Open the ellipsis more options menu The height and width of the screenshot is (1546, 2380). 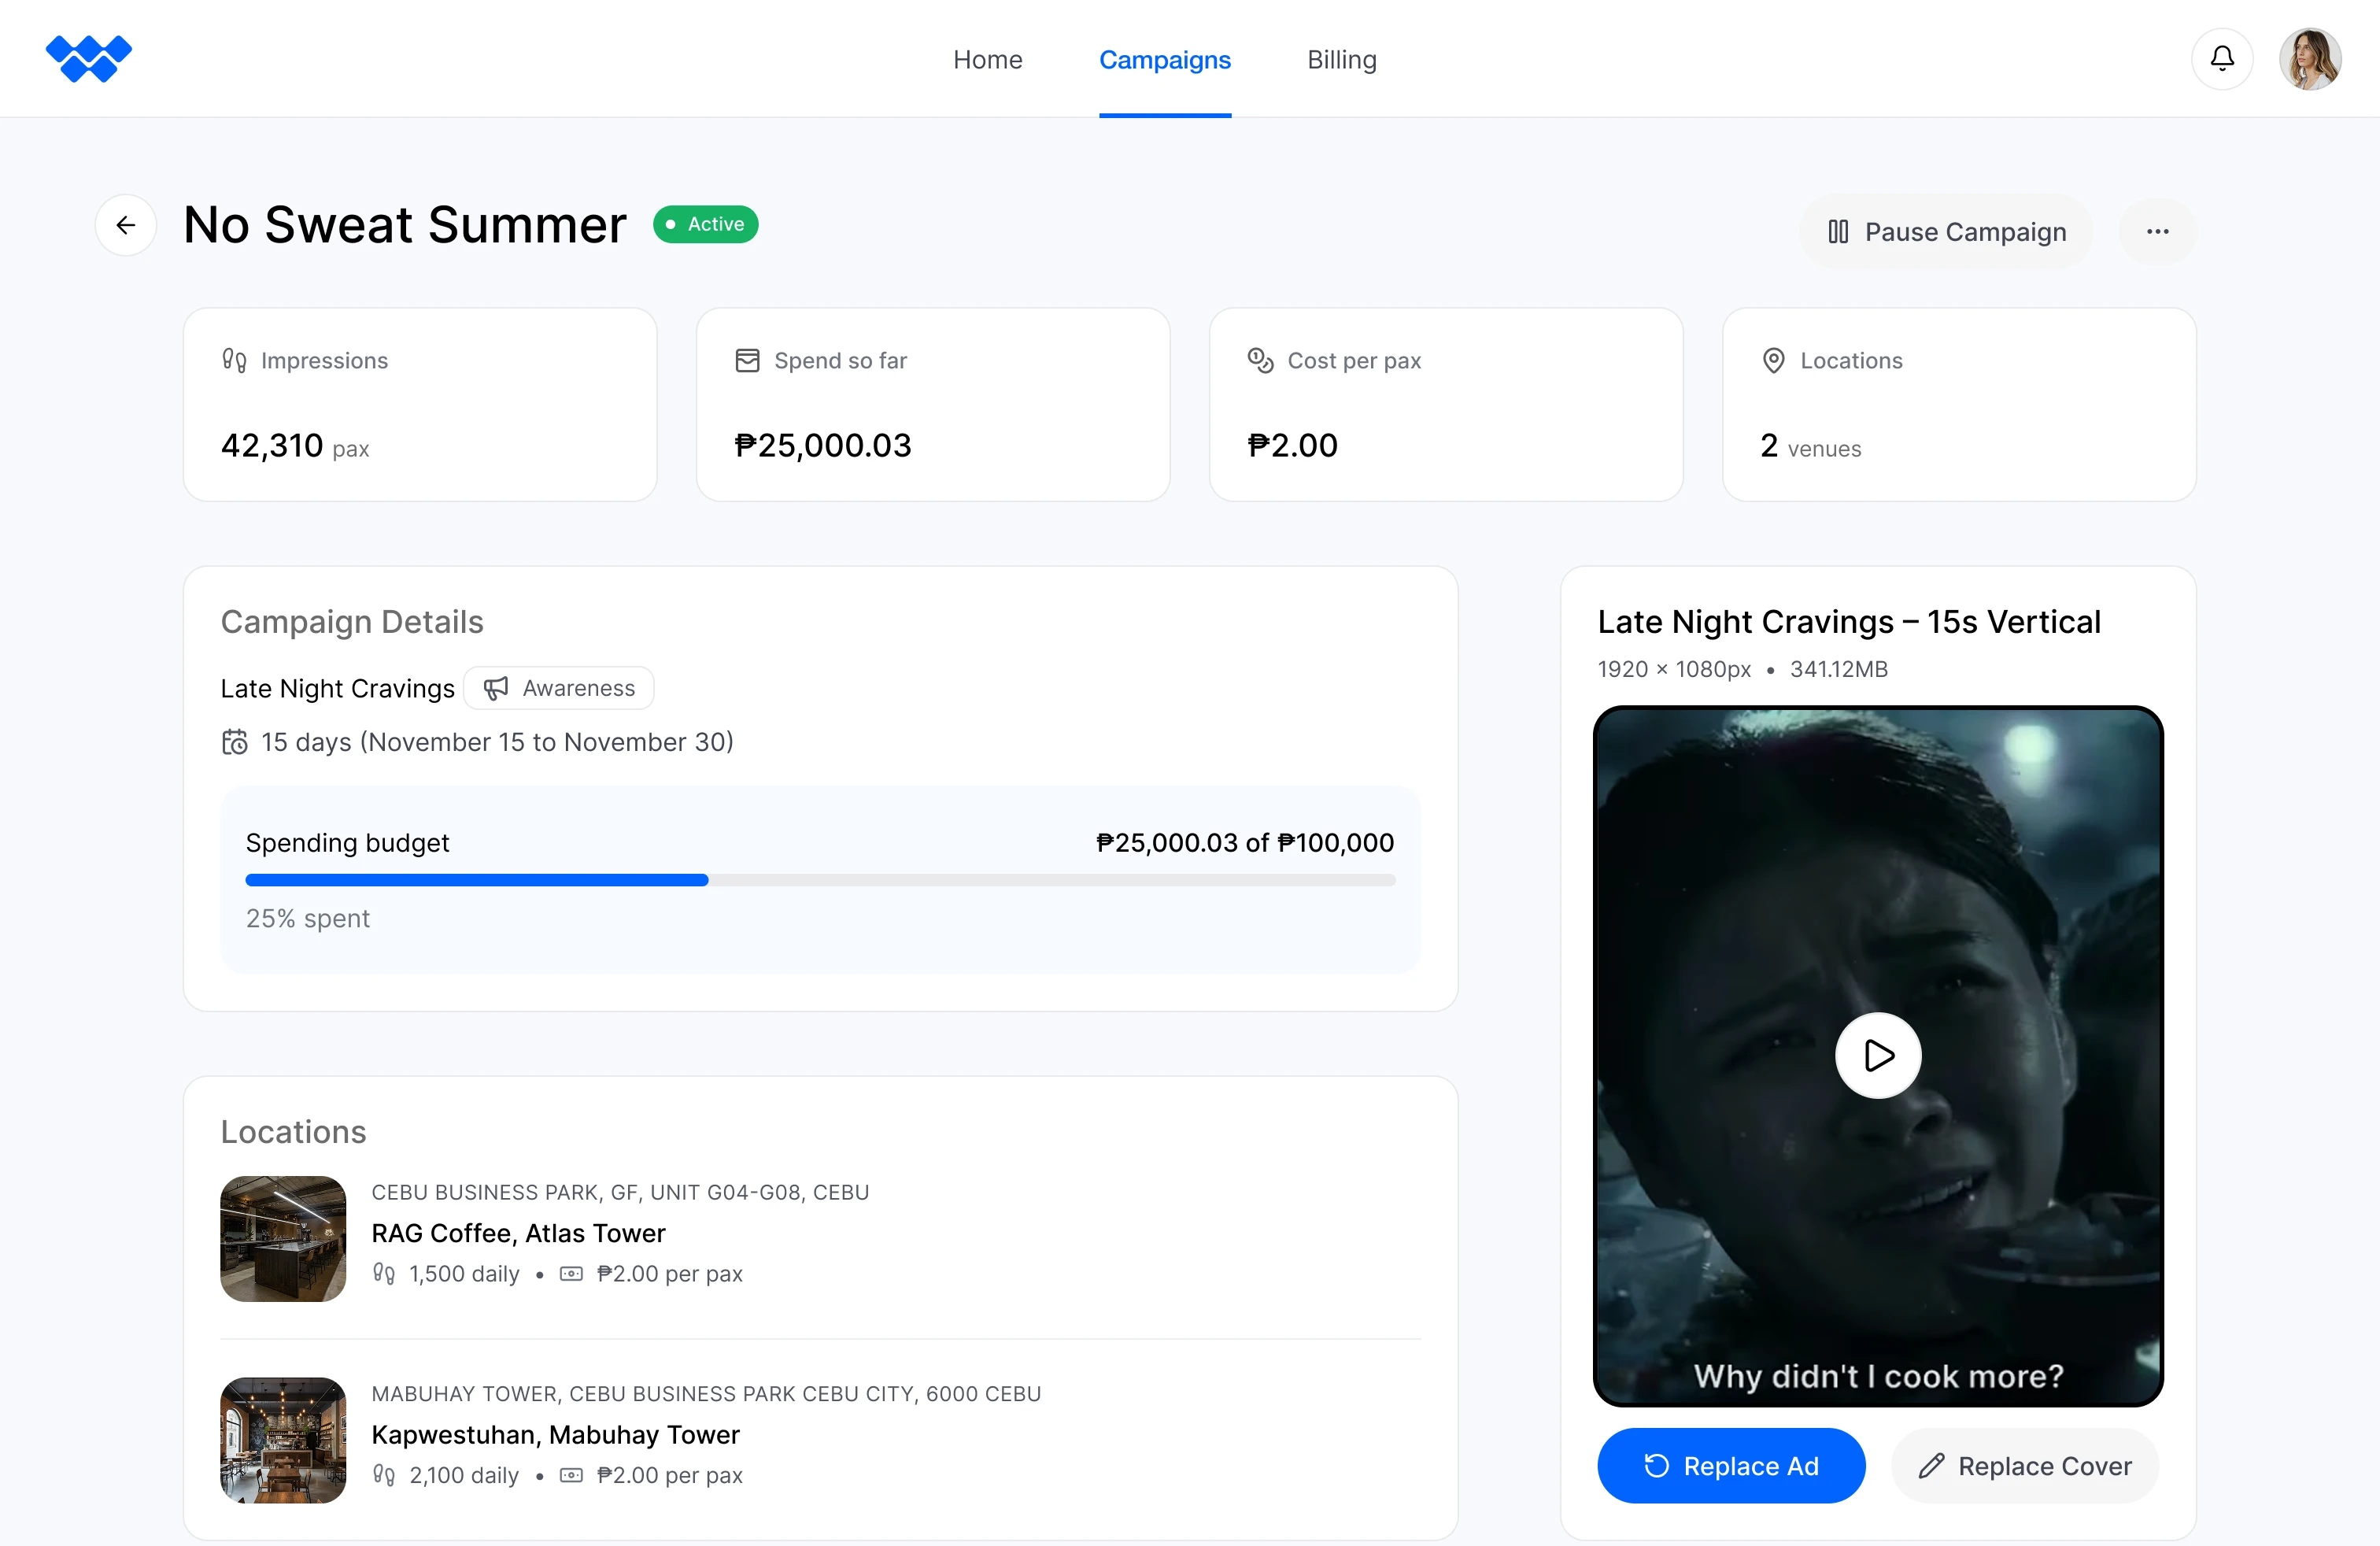(x=2157, y=231)
